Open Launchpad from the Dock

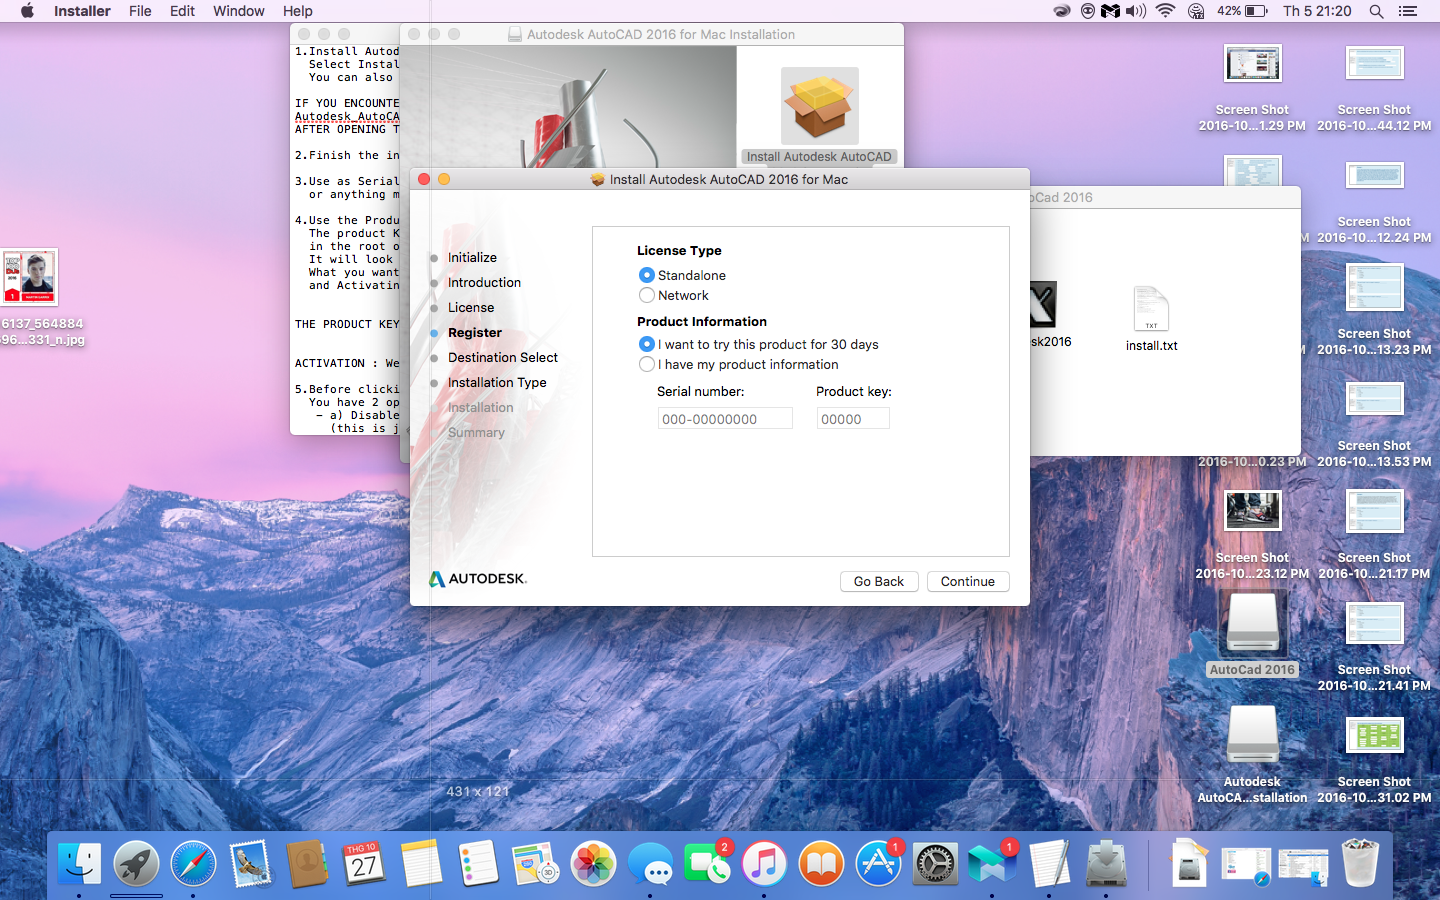tap(136, 863)
